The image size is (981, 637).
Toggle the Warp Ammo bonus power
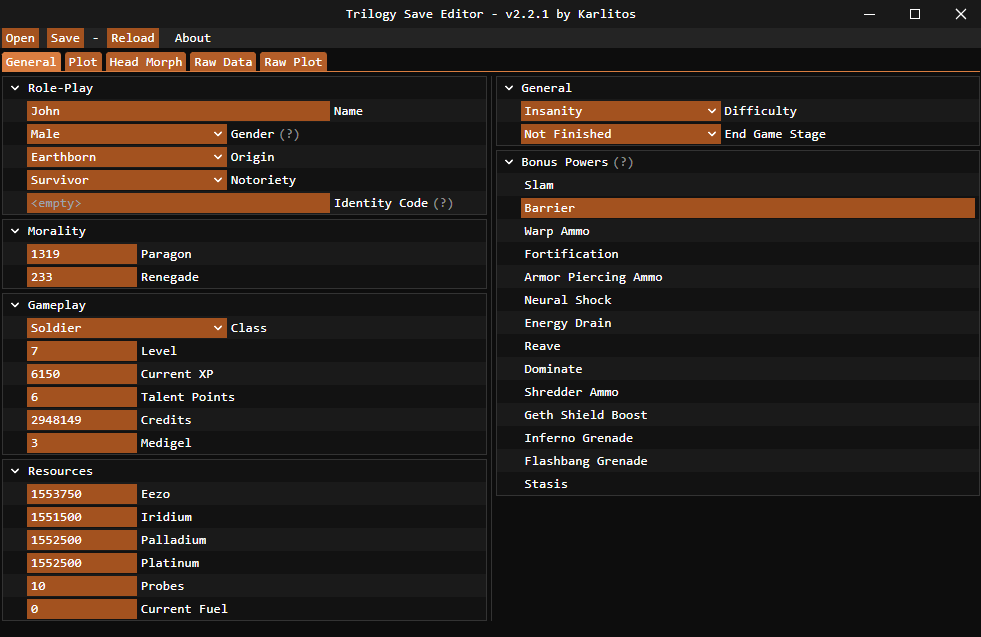coord(748,232)
